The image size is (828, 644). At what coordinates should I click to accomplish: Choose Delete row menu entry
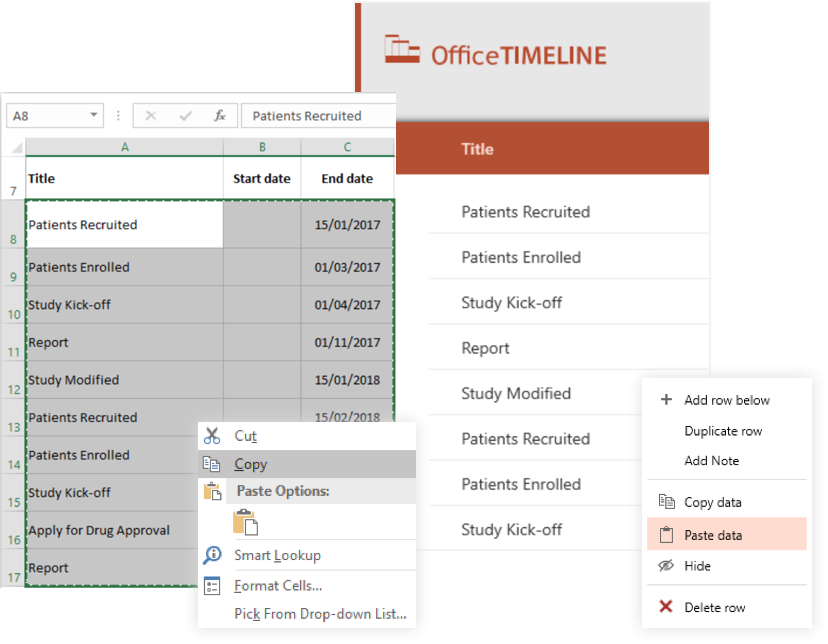(x=727, y=607)
